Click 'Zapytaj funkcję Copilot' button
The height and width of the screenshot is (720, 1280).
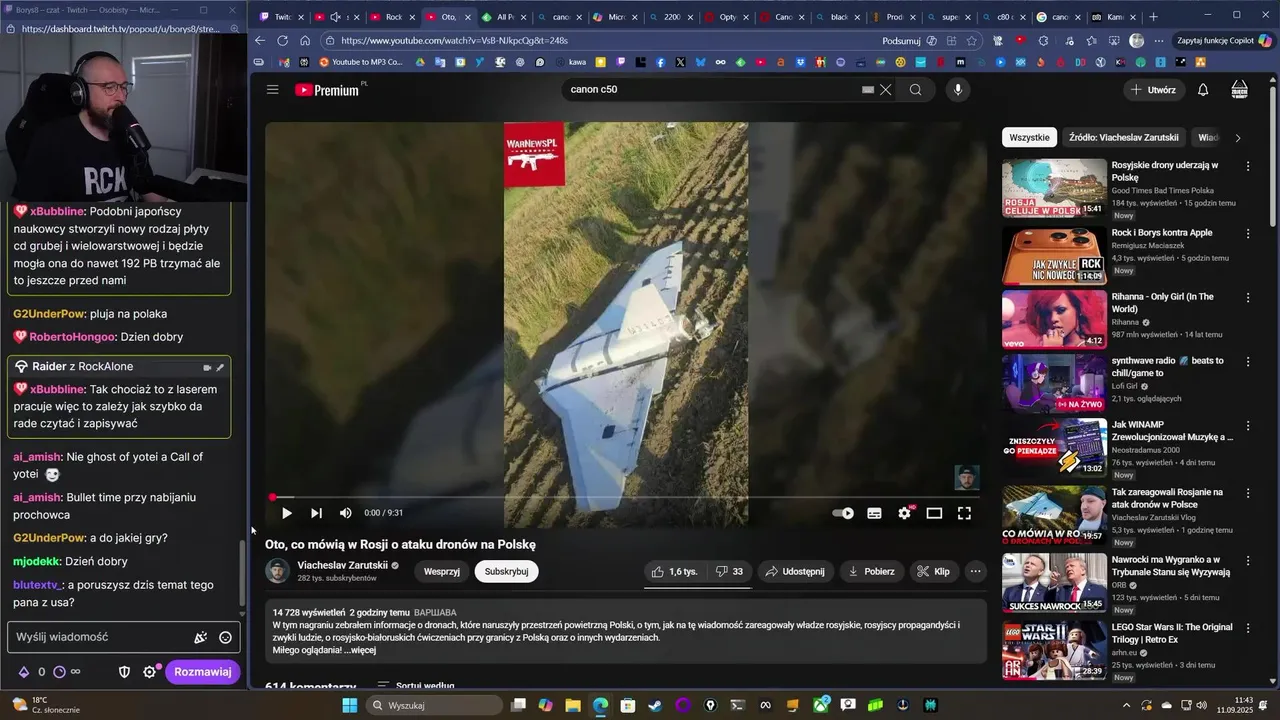(1224, 41)
